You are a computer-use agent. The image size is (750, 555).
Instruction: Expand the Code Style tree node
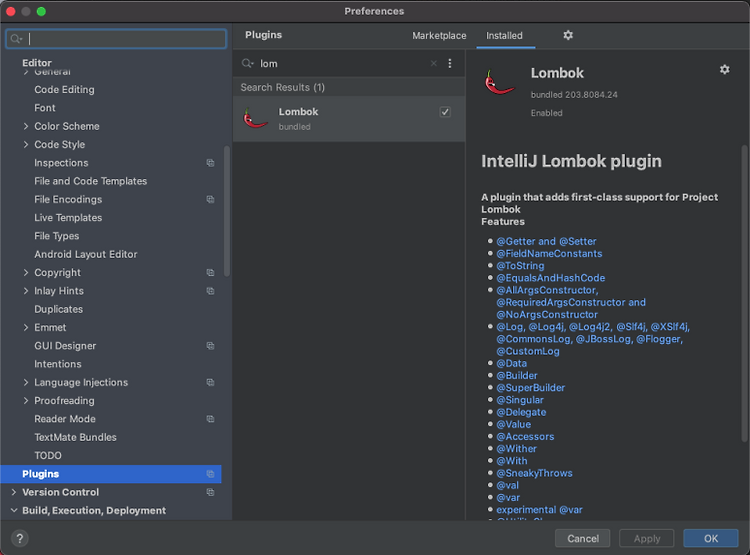click(26, 144)
